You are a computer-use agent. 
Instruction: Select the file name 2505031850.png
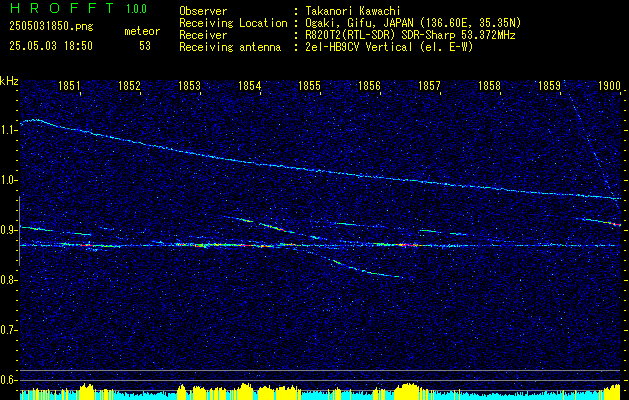pos(51,27)
